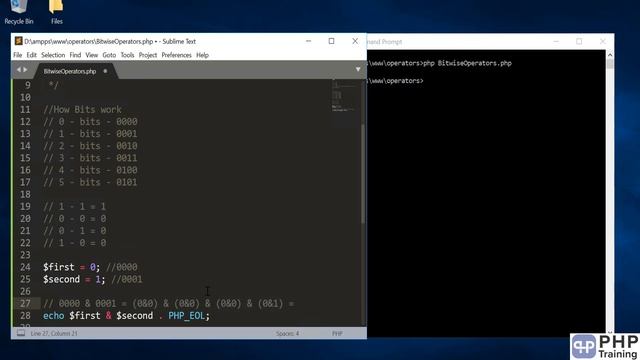This screenshot has width=640, height=360.
Task: Open the Files folder on desktop
Action: (56, 11)
